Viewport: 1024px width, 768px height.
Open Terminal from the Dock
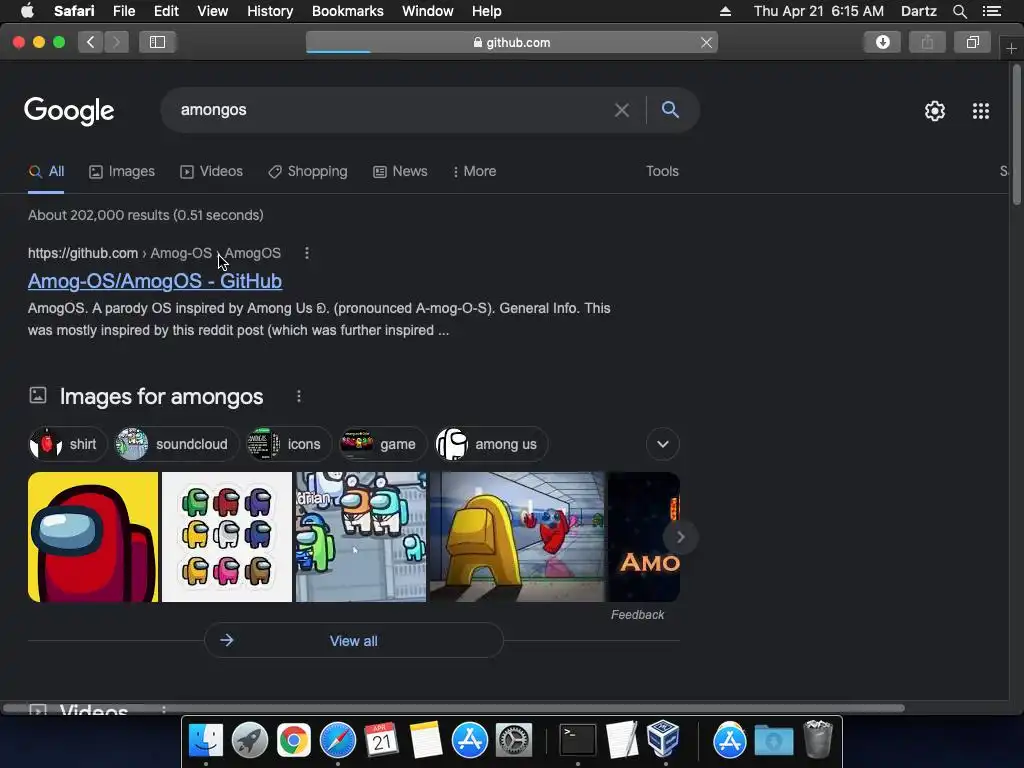click(x=578, y=741)
